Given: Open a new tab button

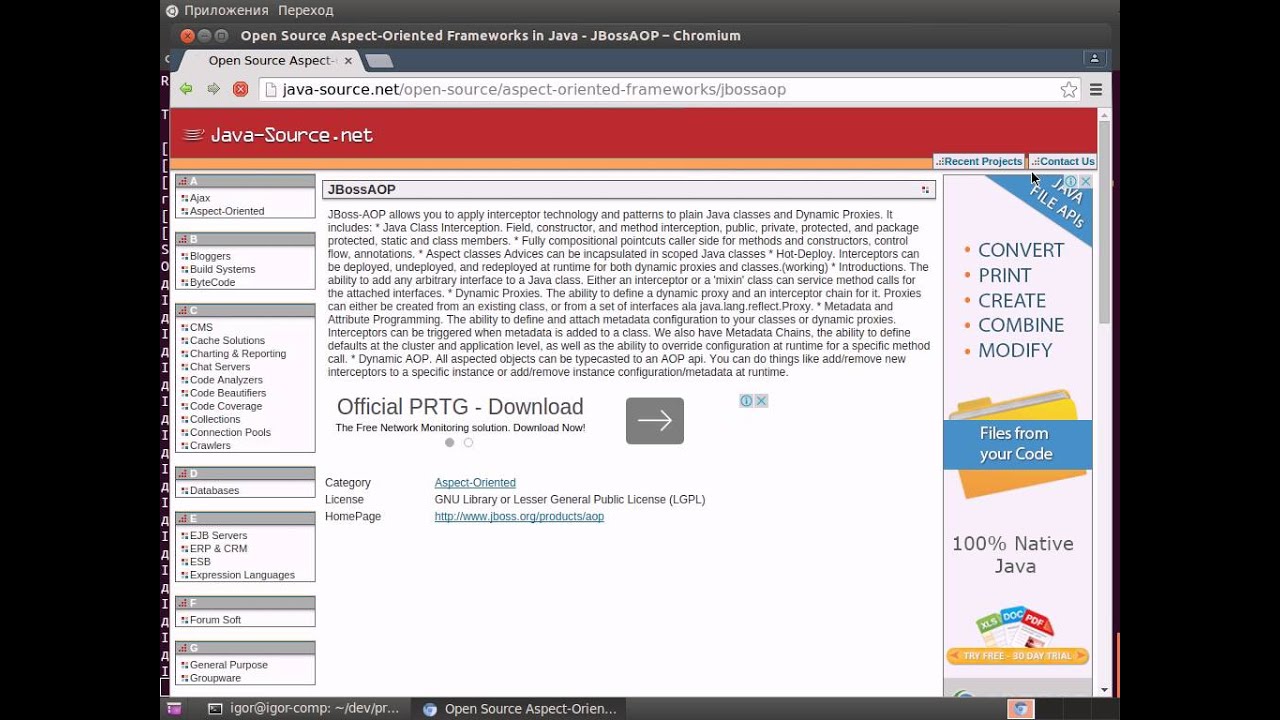Looking at the screenshot, I should click(x=379, y=61).
